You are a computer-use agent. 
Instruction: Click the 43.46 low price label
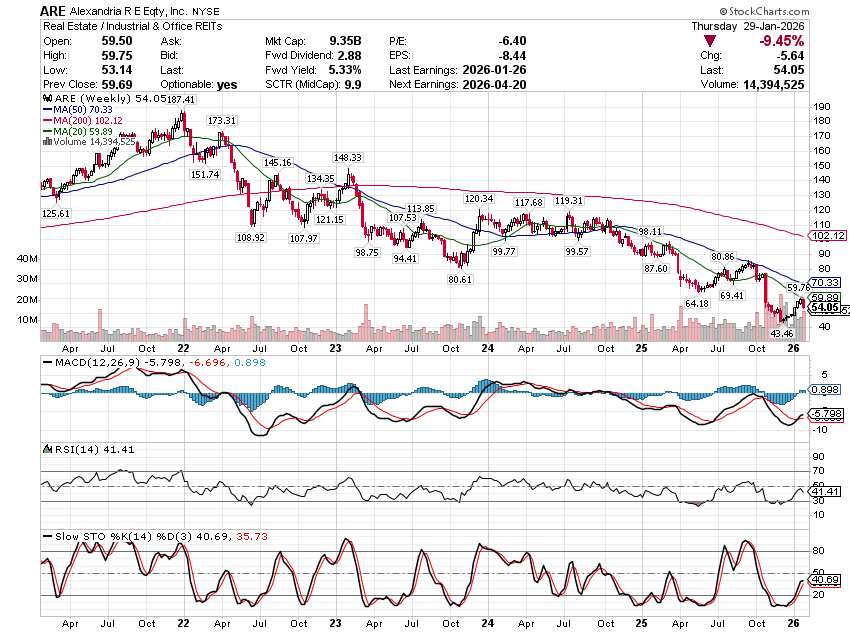point(781,333)
